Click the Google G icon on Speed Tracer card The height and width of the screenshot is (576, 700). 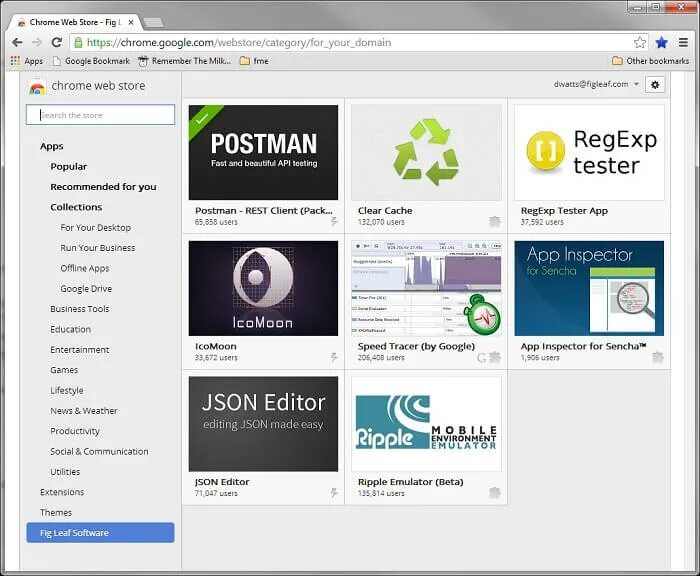click(x=481, y=357)
